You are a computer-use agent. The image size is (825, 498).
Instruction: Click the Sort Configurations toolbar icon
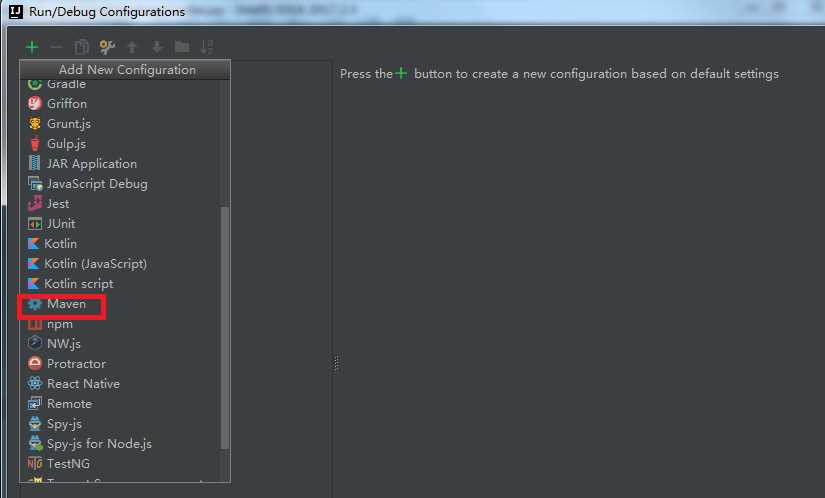207,47
